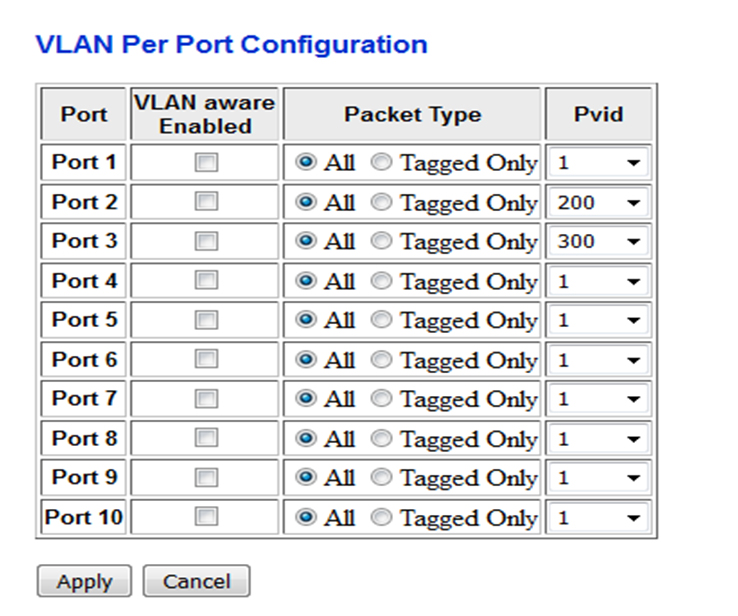Check VLAN aware box for Port 3

point(206,242)
